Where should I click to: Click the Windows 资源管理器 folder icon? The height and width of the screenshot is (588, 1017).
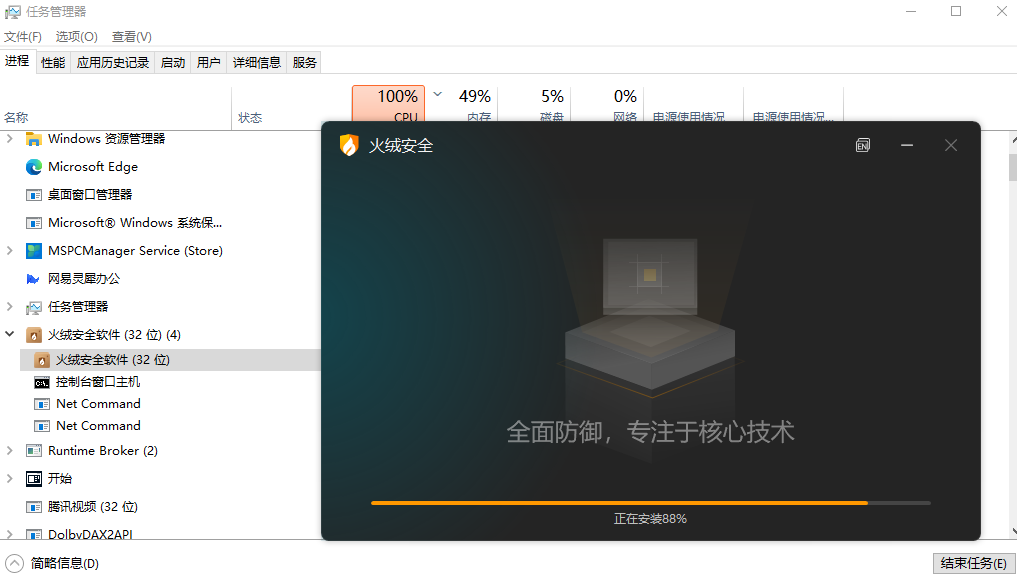(34, 139)
